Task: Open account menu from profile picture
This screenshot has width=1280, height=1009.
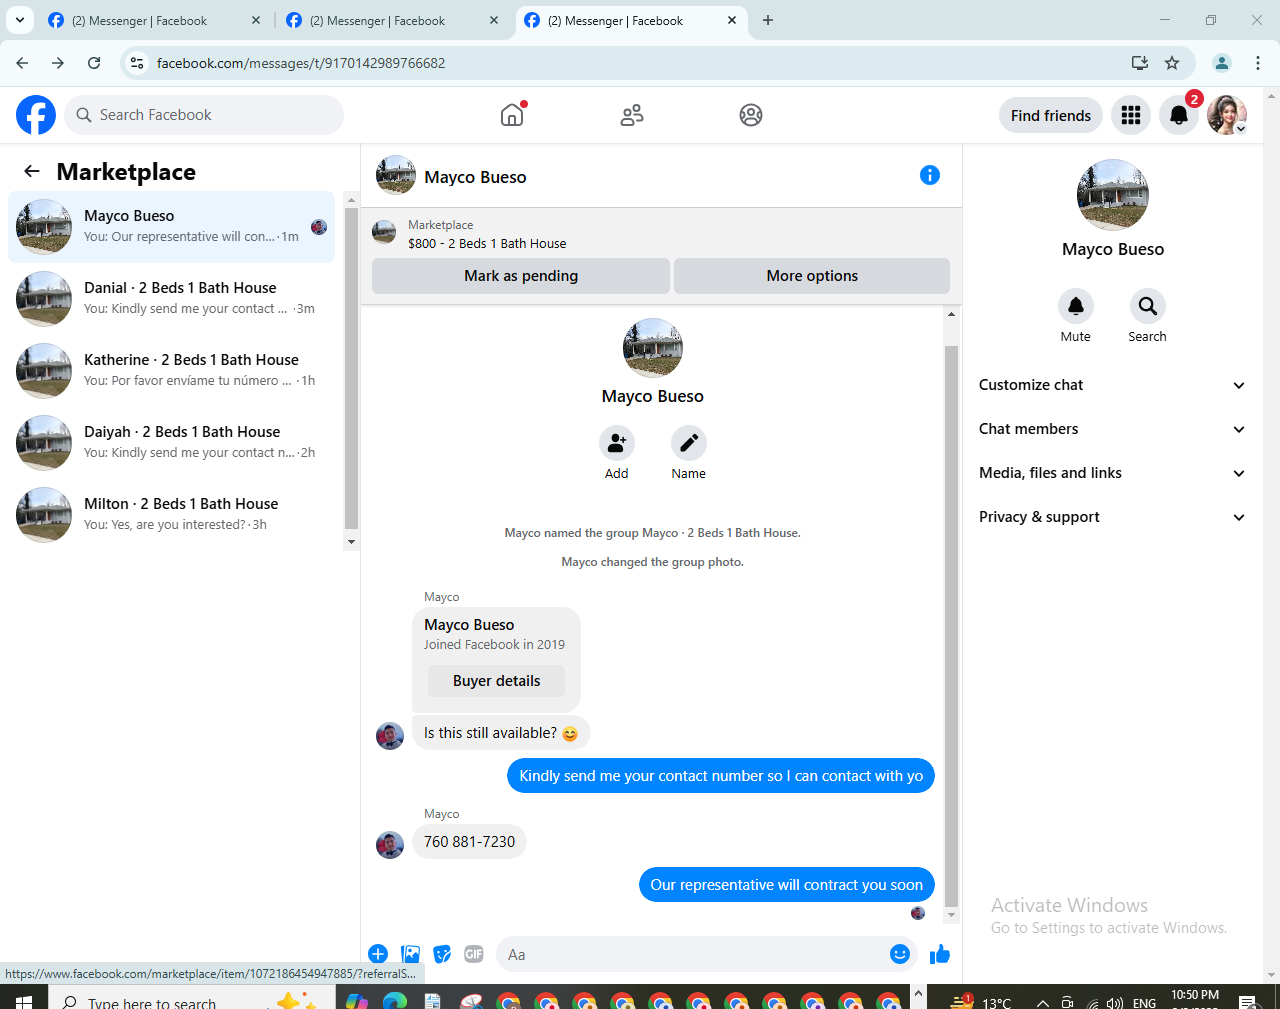Action: pyautogui.click(x=1227, y=115)
